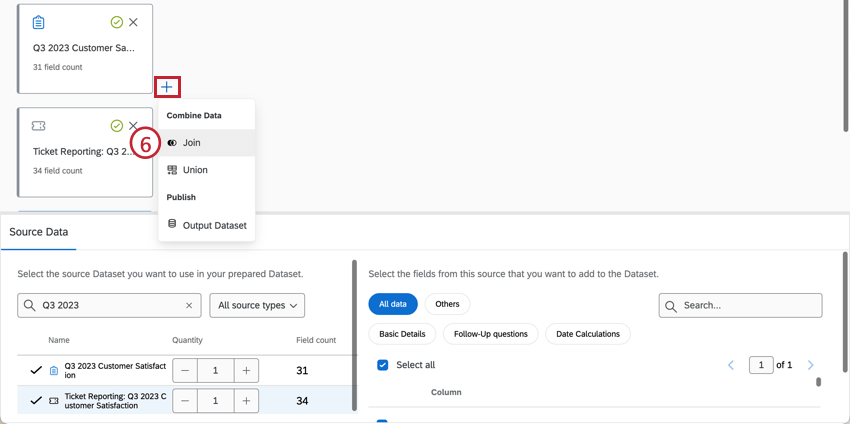Select the Q3 2023 Customer Satisfaction row name
The height and width of the screenshot is (424, 850).
(115, 370)
